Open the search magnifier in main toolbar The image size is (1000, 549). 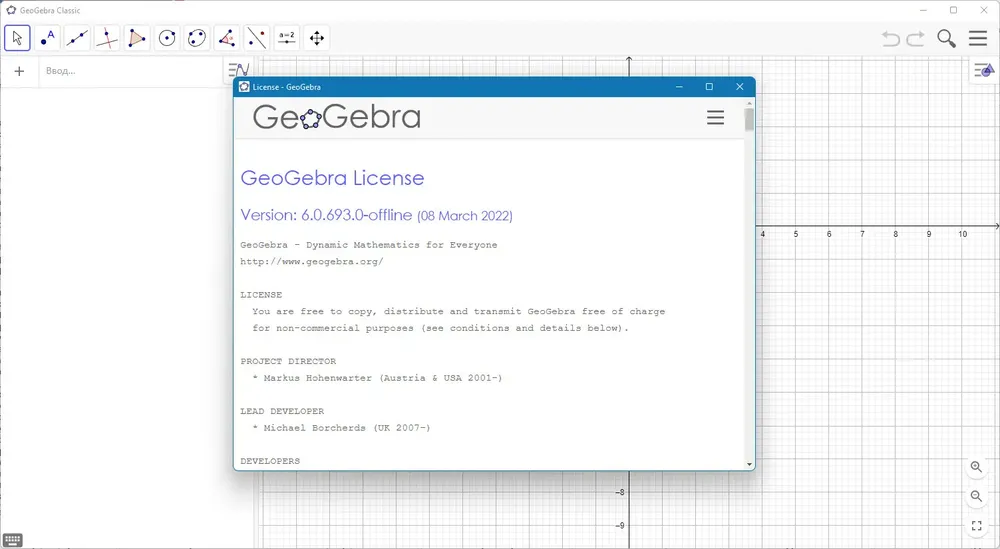click(x=946, y=38)
